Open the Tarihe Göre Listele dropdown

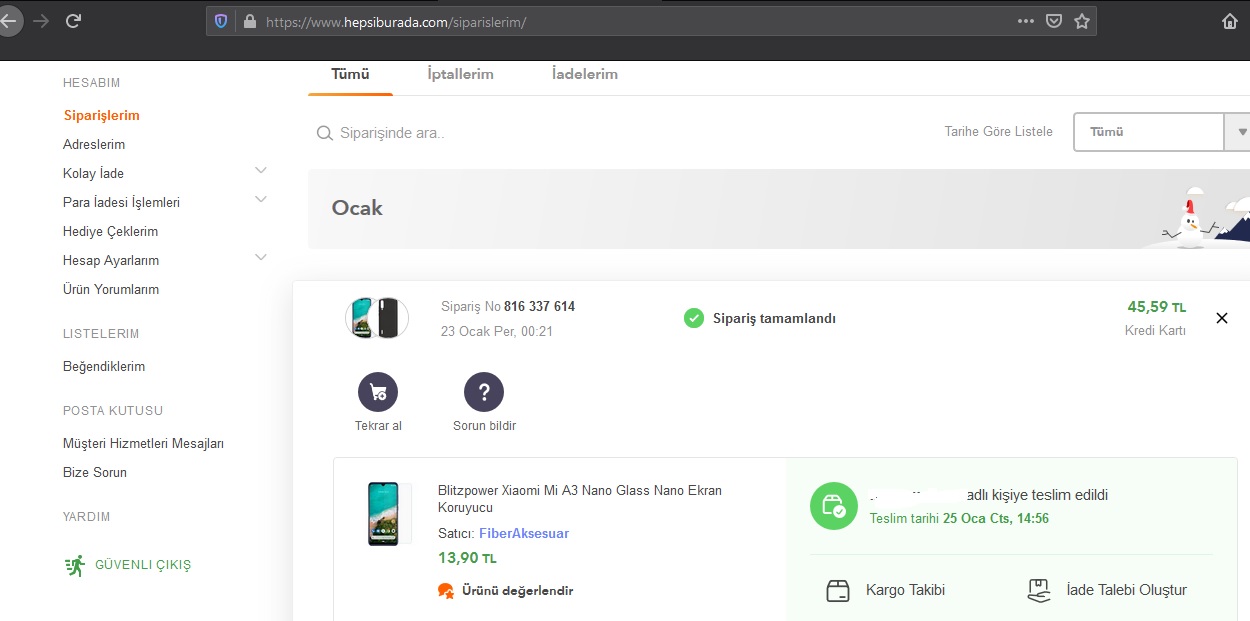(x=1161, y=132)
